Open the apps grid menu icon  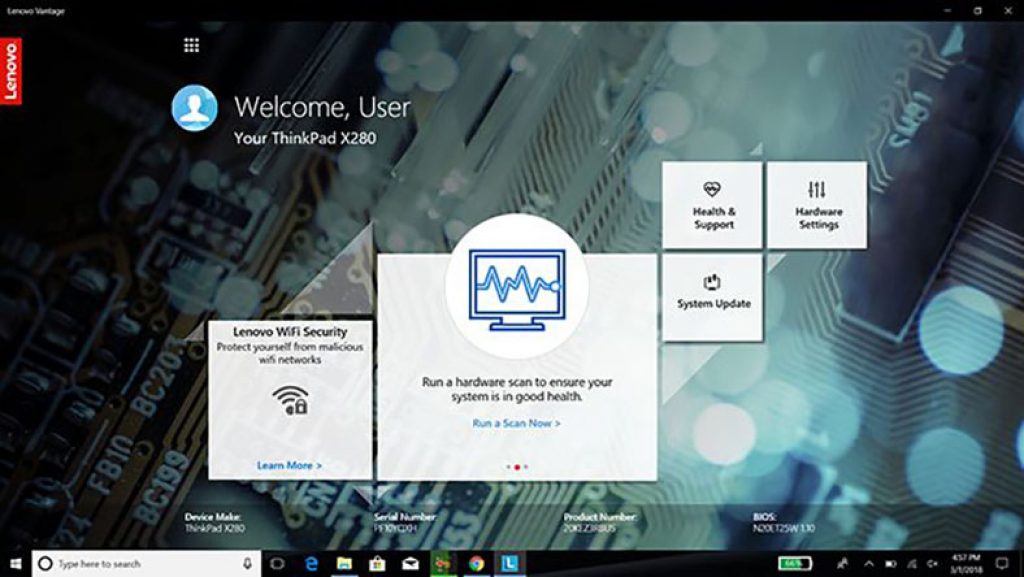[191, 45]
